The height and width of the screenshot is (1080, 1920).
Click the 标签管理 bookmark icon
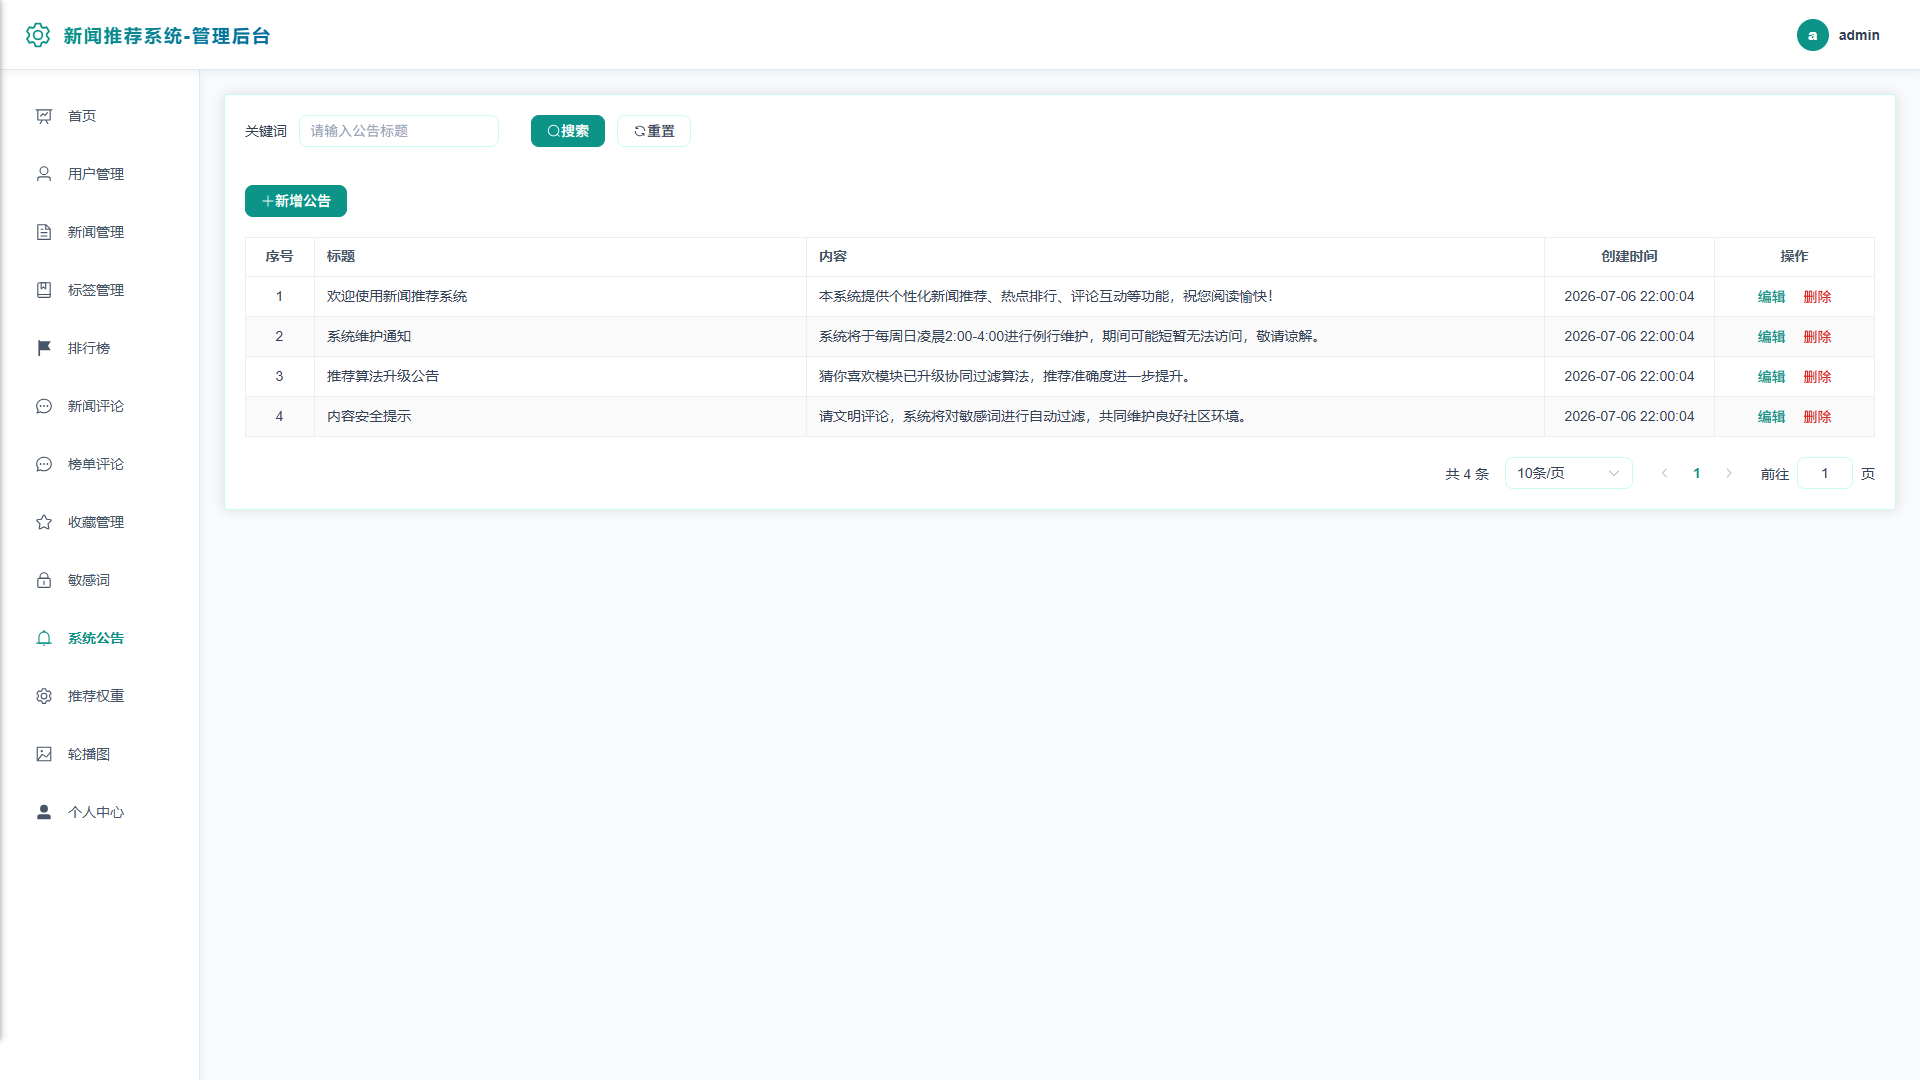click(x=44, y=290)
